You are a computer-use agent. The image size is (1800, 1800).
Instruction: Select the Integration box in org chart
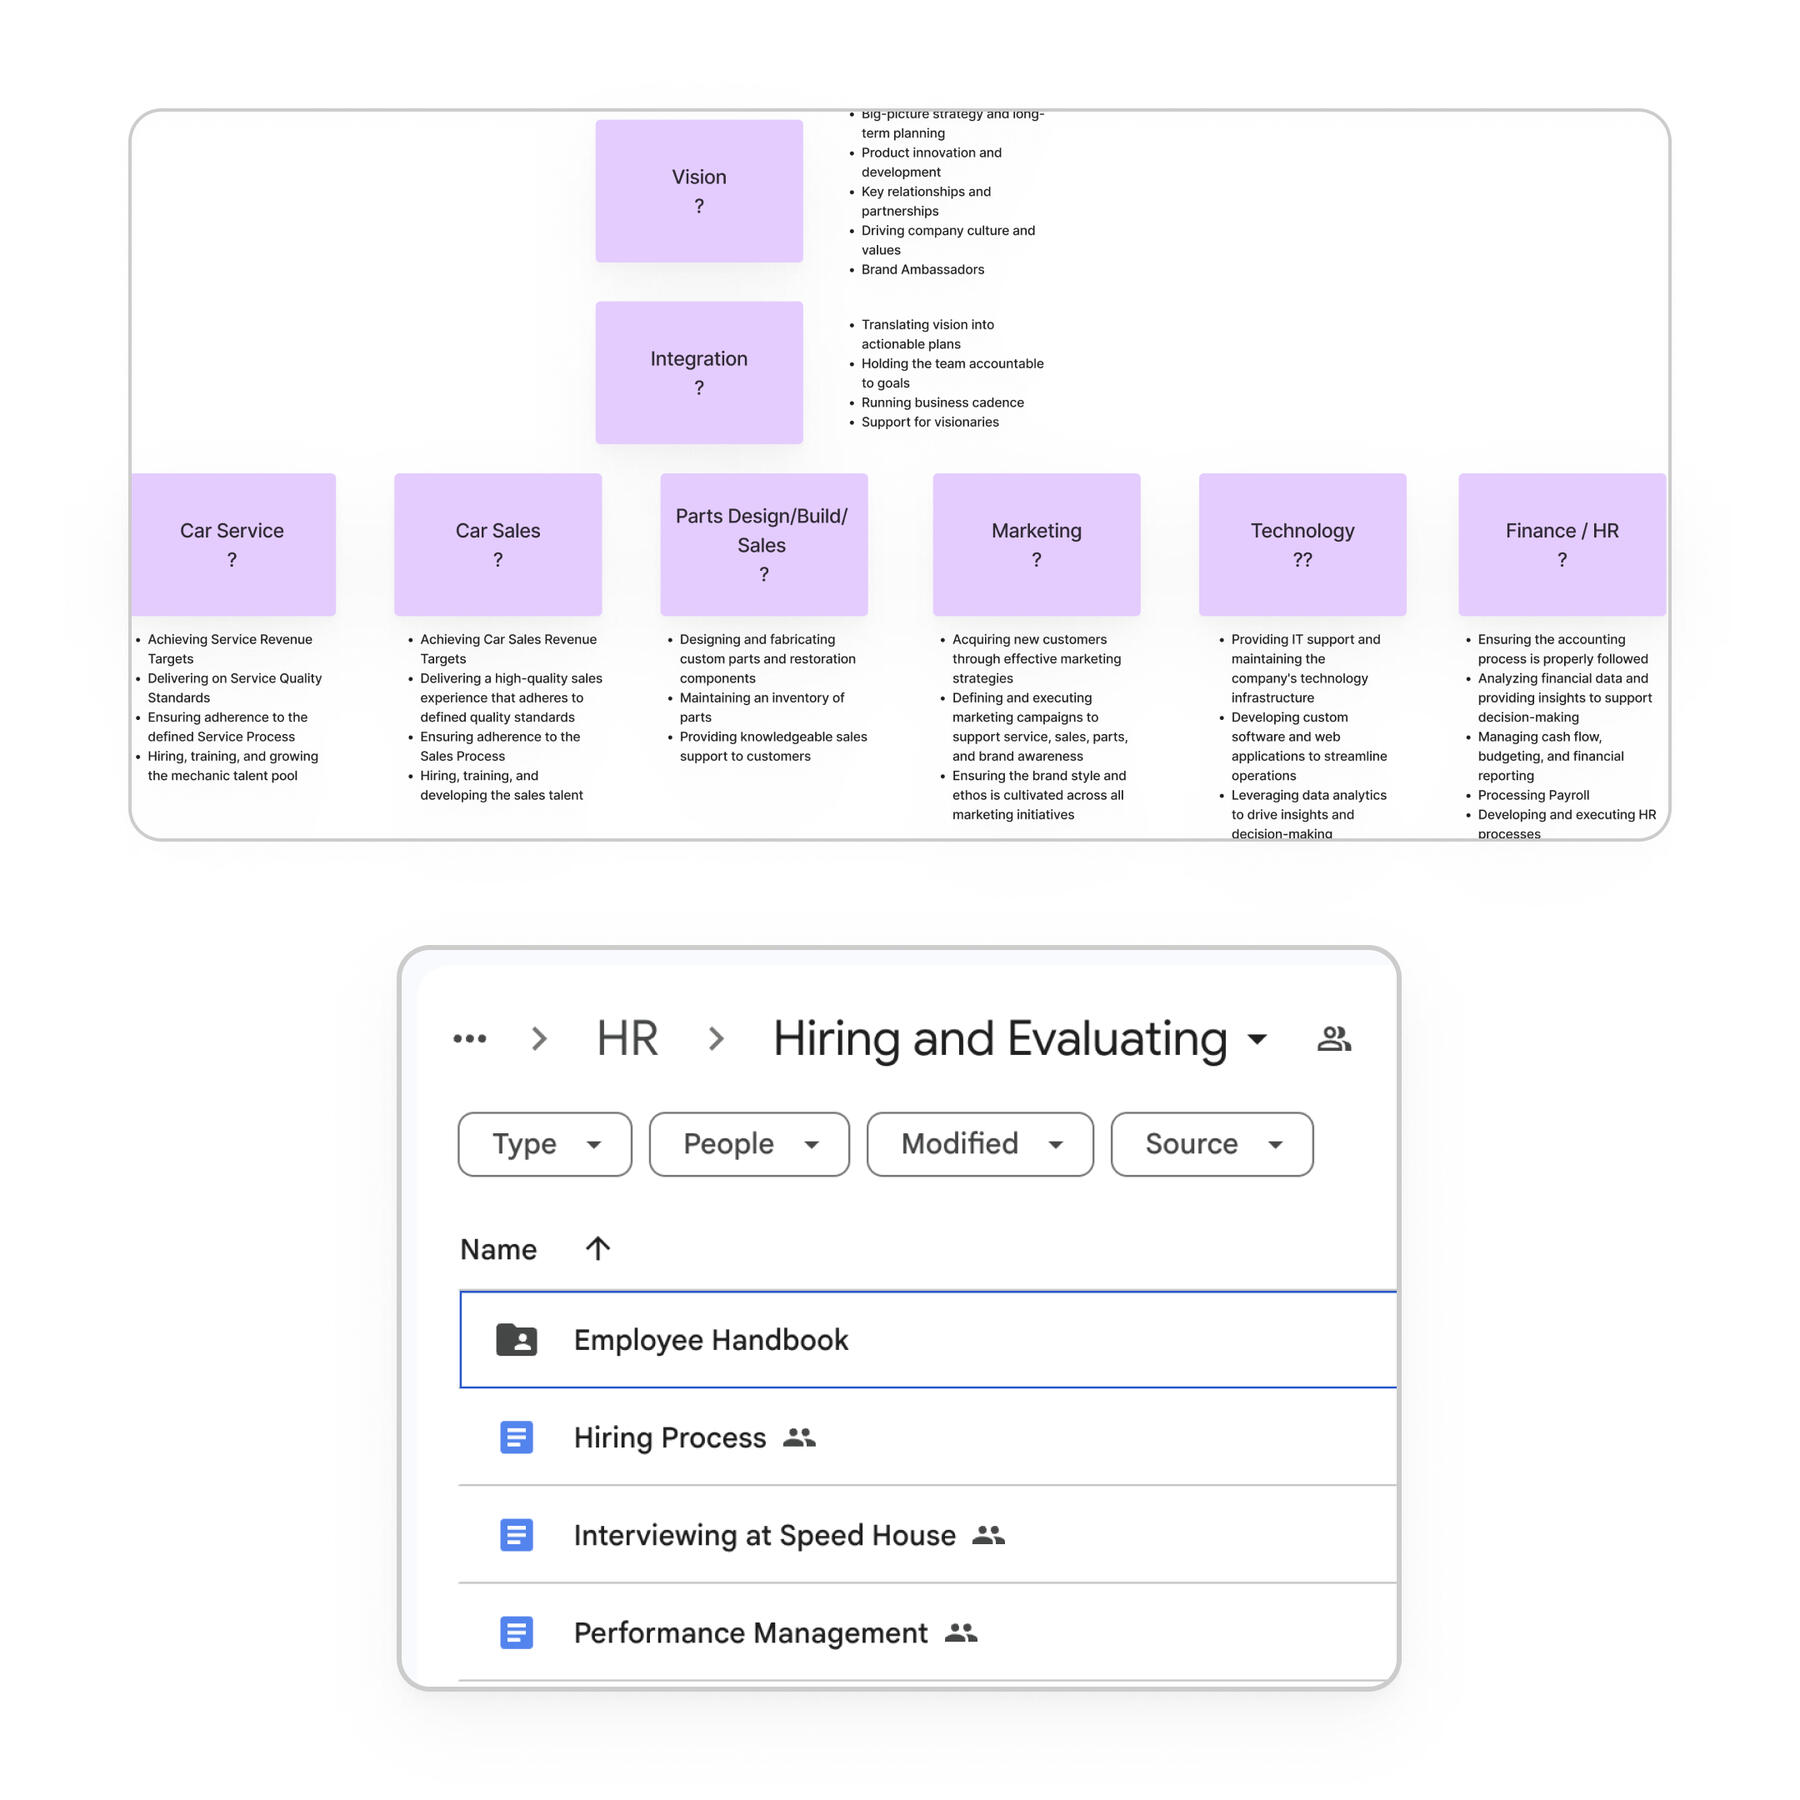[699, 372]
